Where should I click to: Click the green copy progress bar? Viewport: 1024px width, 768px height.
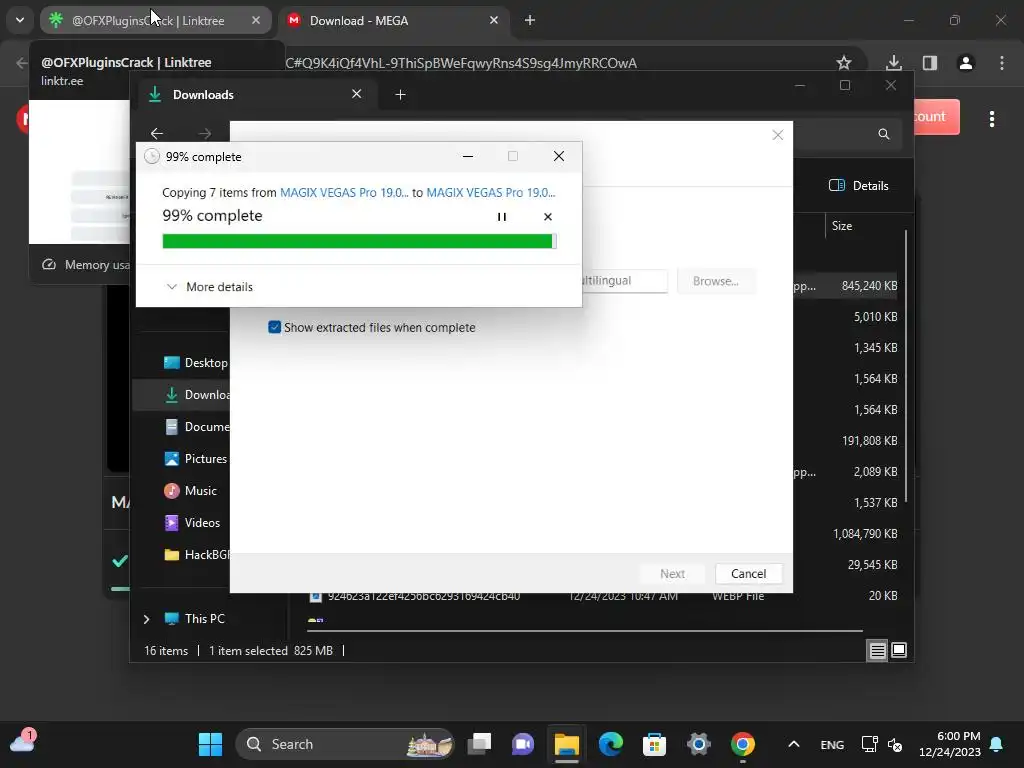coord(359,241)
